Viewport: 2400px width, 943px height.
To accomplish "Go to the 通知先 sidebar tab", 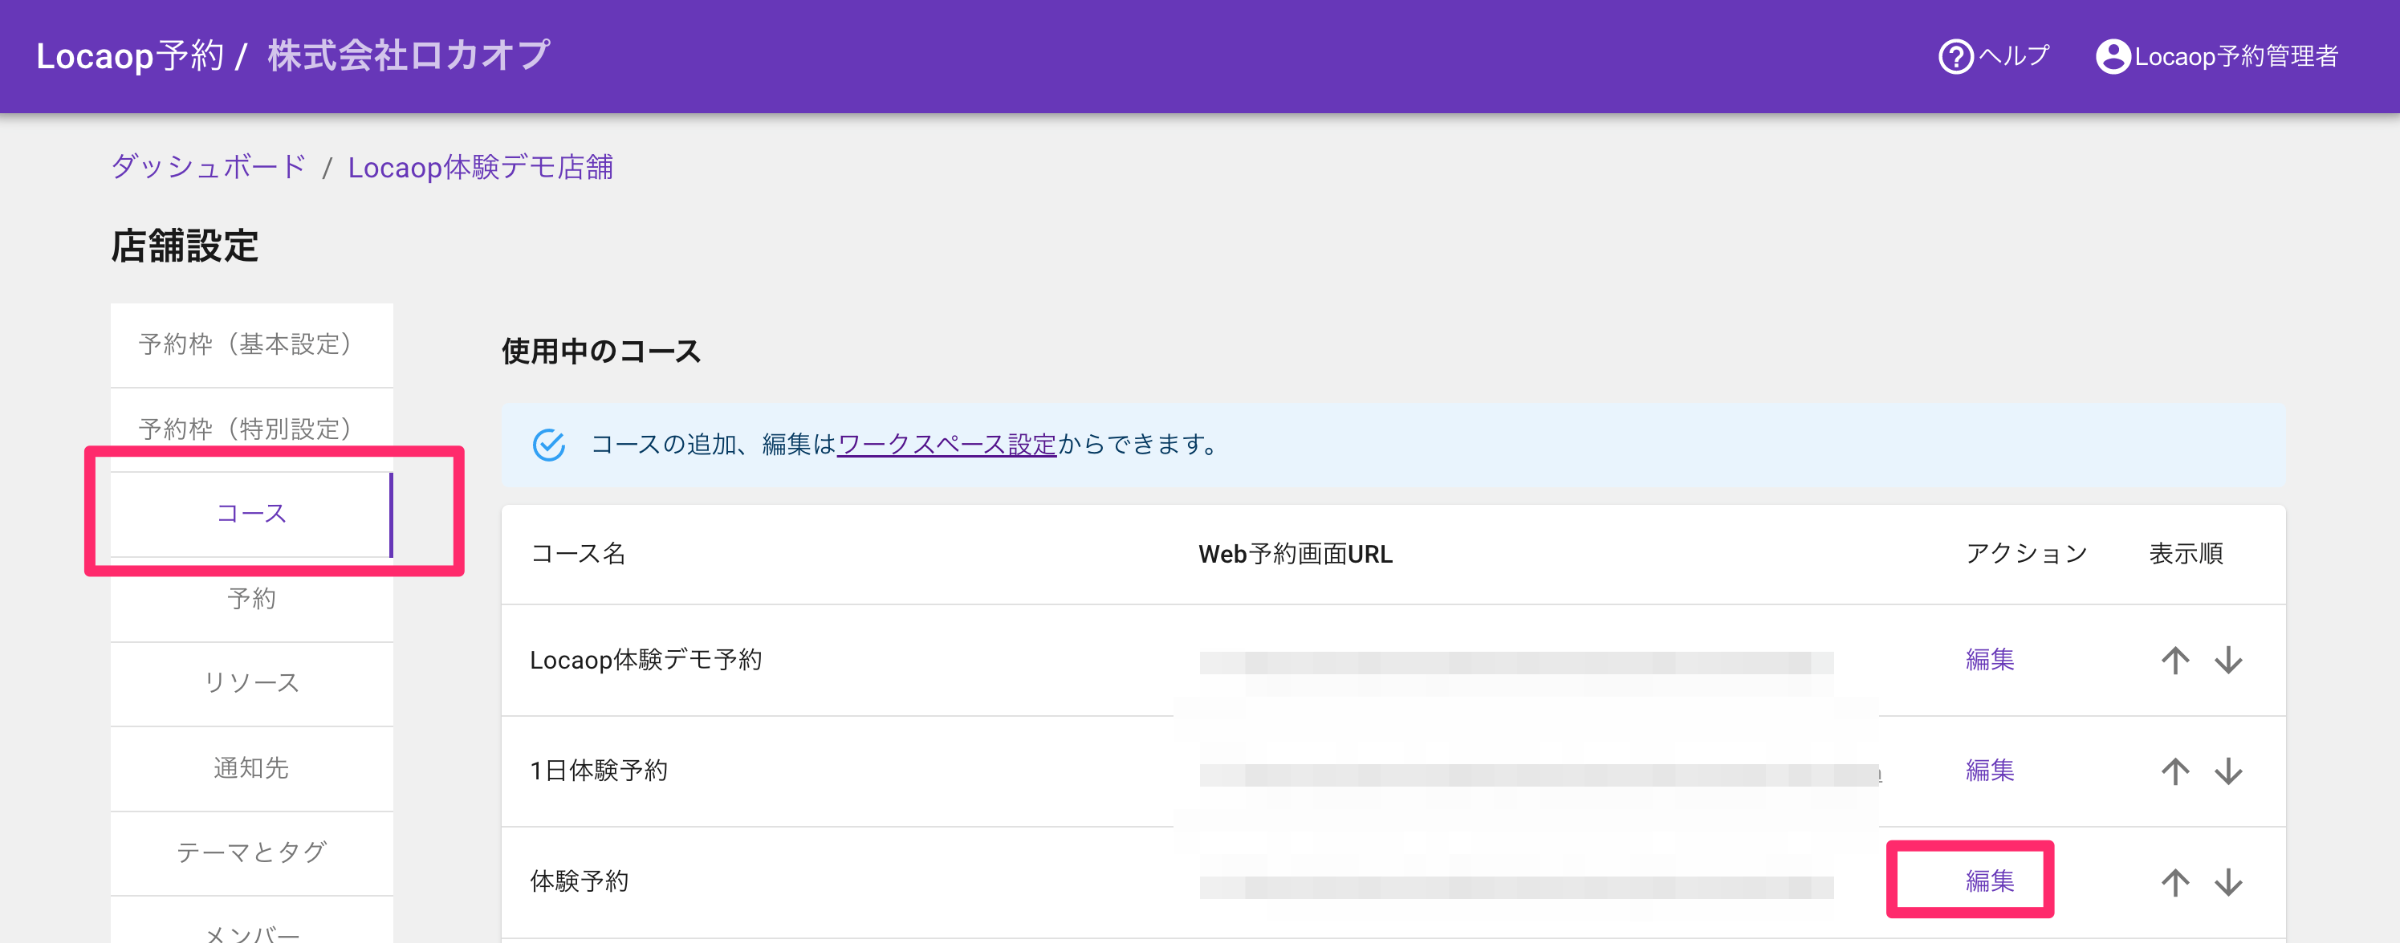I will [x=251, y=768].
